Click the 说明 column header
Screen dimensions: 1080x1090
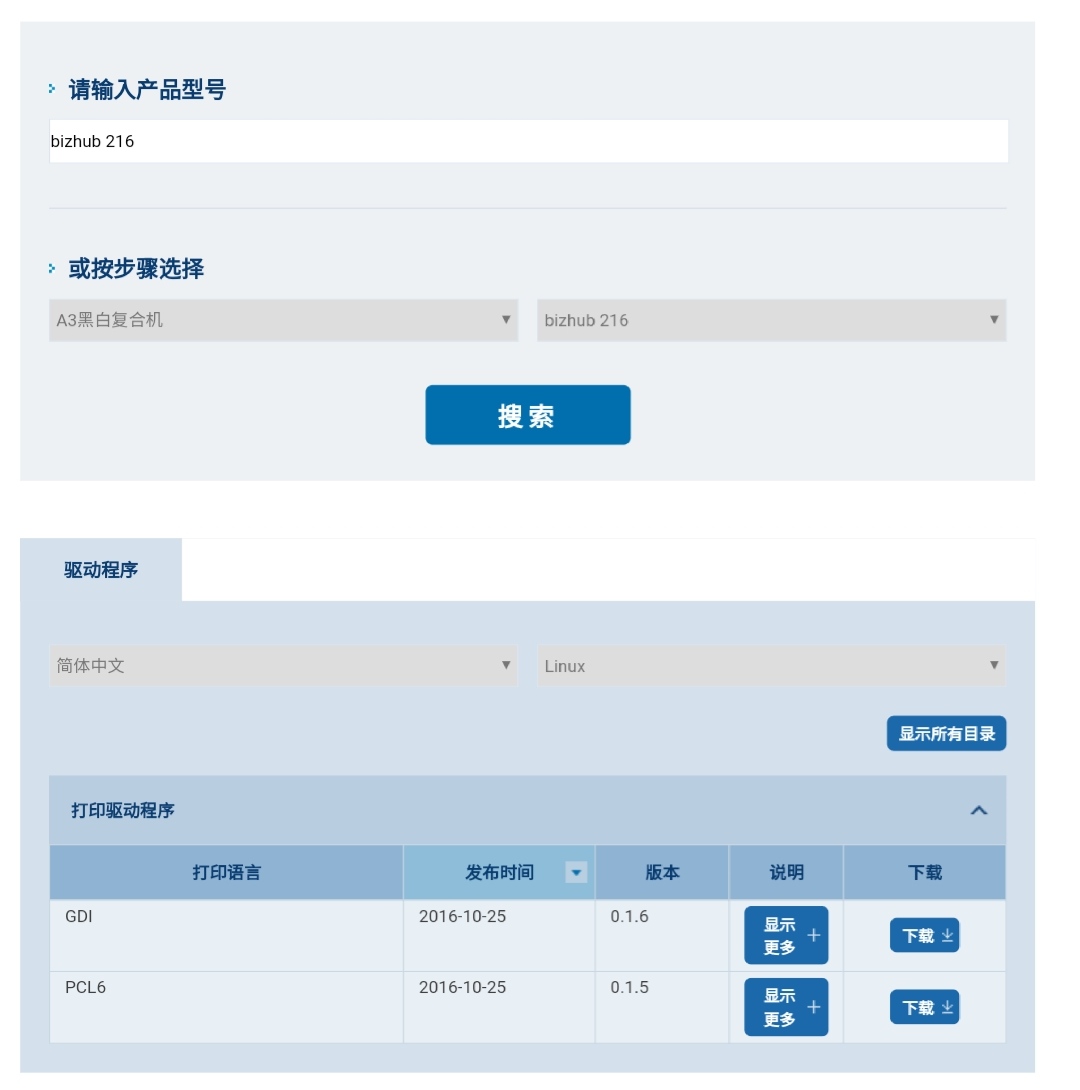(786, 872)
